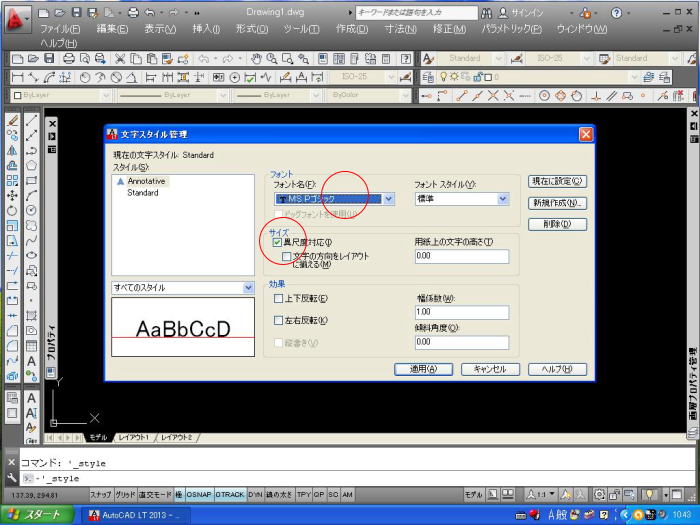
Task: Click the Open file folder toolbar icon
Action: (x=33, y=58)
